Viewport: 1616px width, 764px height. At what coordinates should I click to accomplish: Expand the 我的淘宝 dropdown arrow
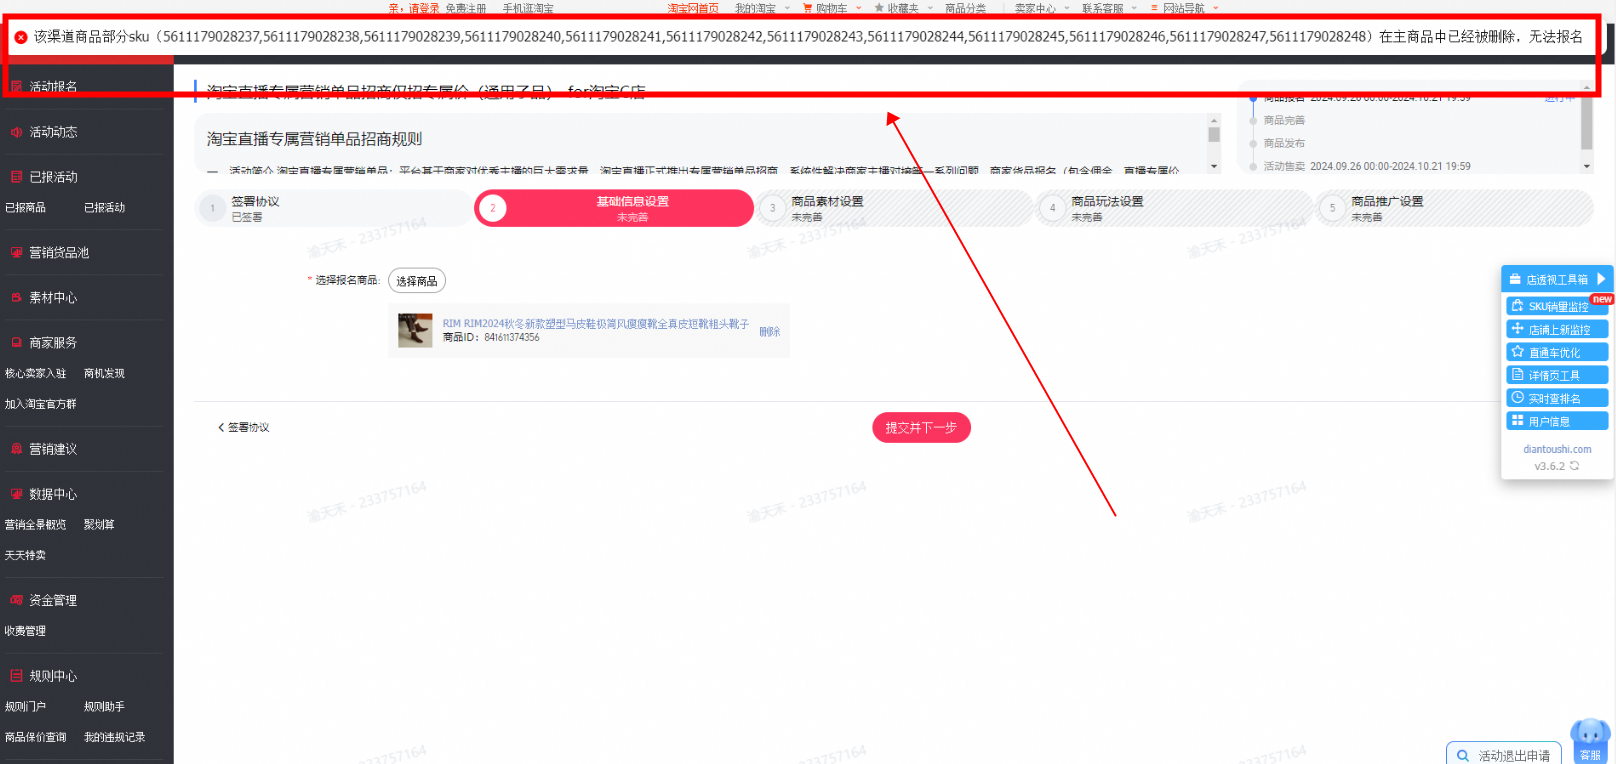pyautogui.click(x=787, y=8)
